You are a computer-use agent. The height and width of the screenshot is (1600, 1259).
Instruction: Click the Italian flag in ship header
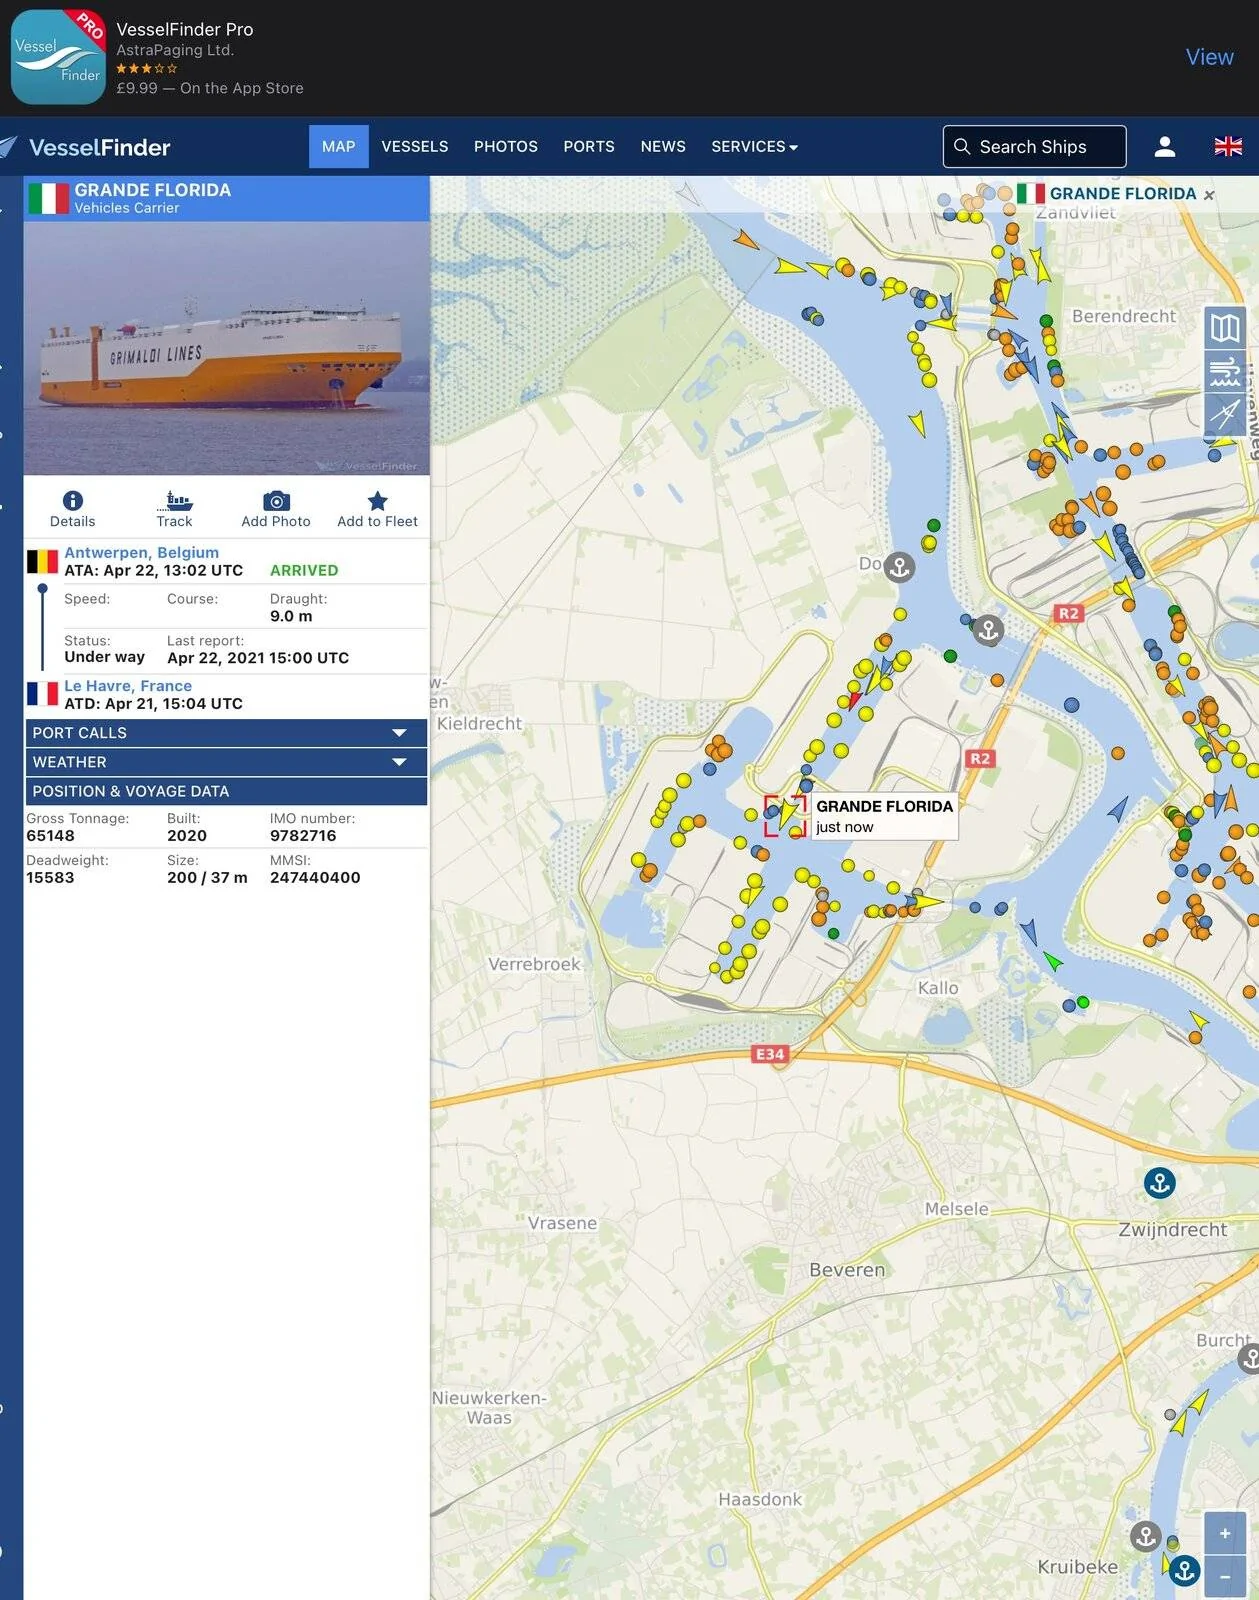(x=48, y=198)
